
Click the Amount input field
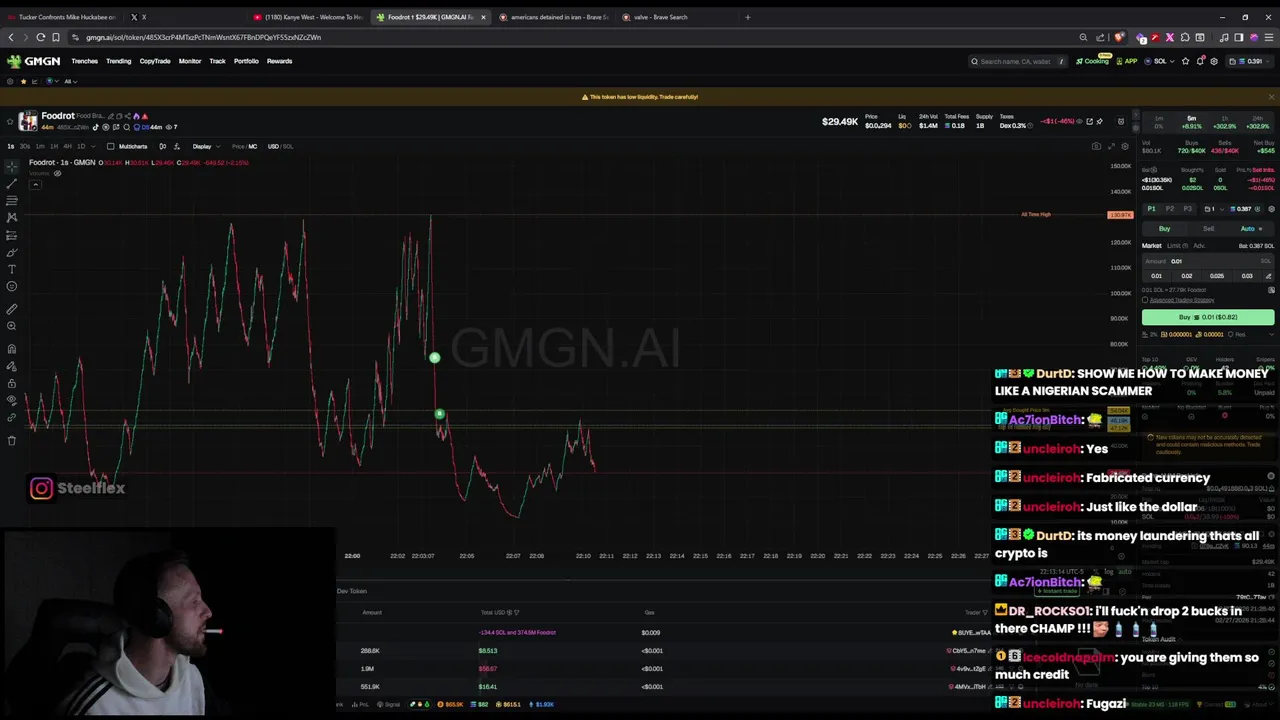pos(1208,261)
